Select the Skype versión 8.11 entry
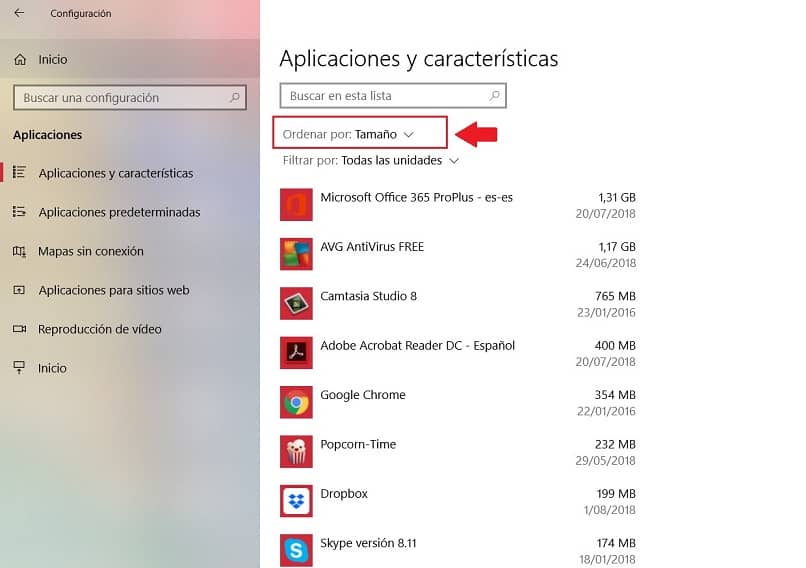Image resolution: width=806 pixels, height=568 pixels. (458, 550)
